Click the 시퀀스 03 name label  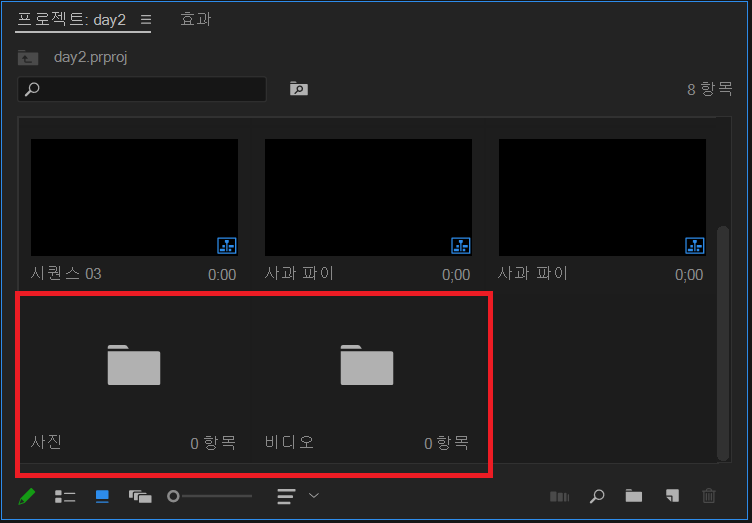coord(66,274)
